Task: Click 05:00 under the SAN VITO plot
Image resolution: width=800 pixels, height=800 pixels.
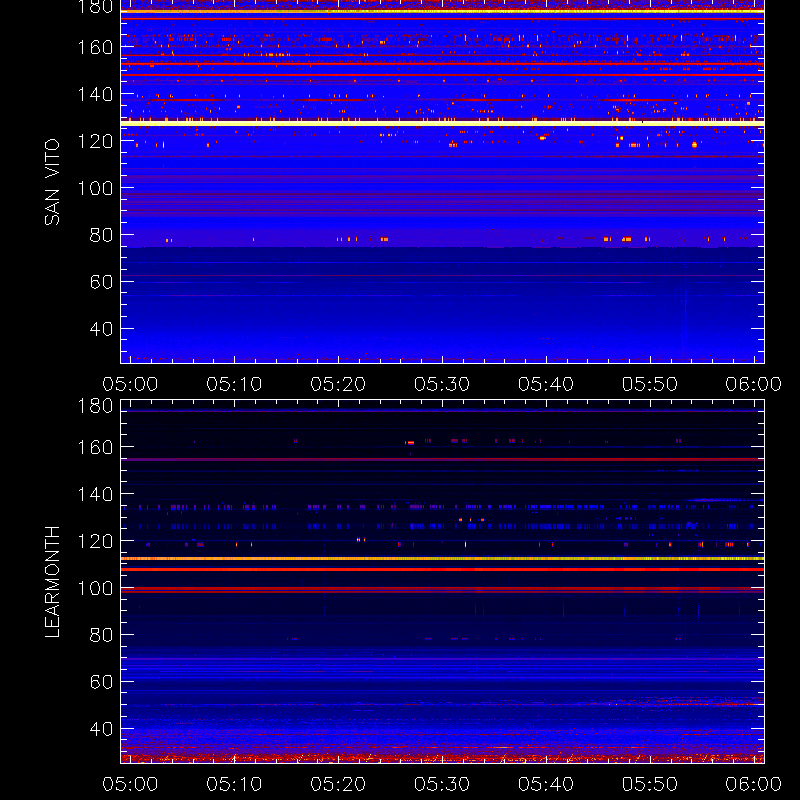Action: click(130, 384)
